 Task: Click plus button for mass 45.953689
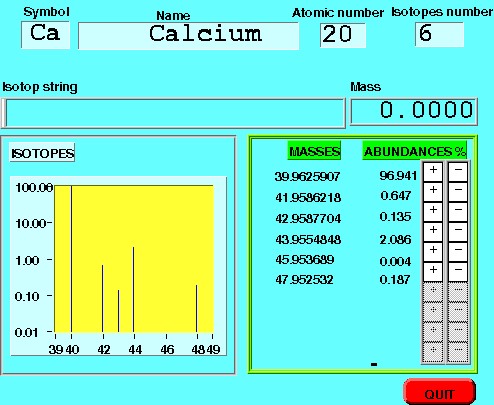(433, 251)
